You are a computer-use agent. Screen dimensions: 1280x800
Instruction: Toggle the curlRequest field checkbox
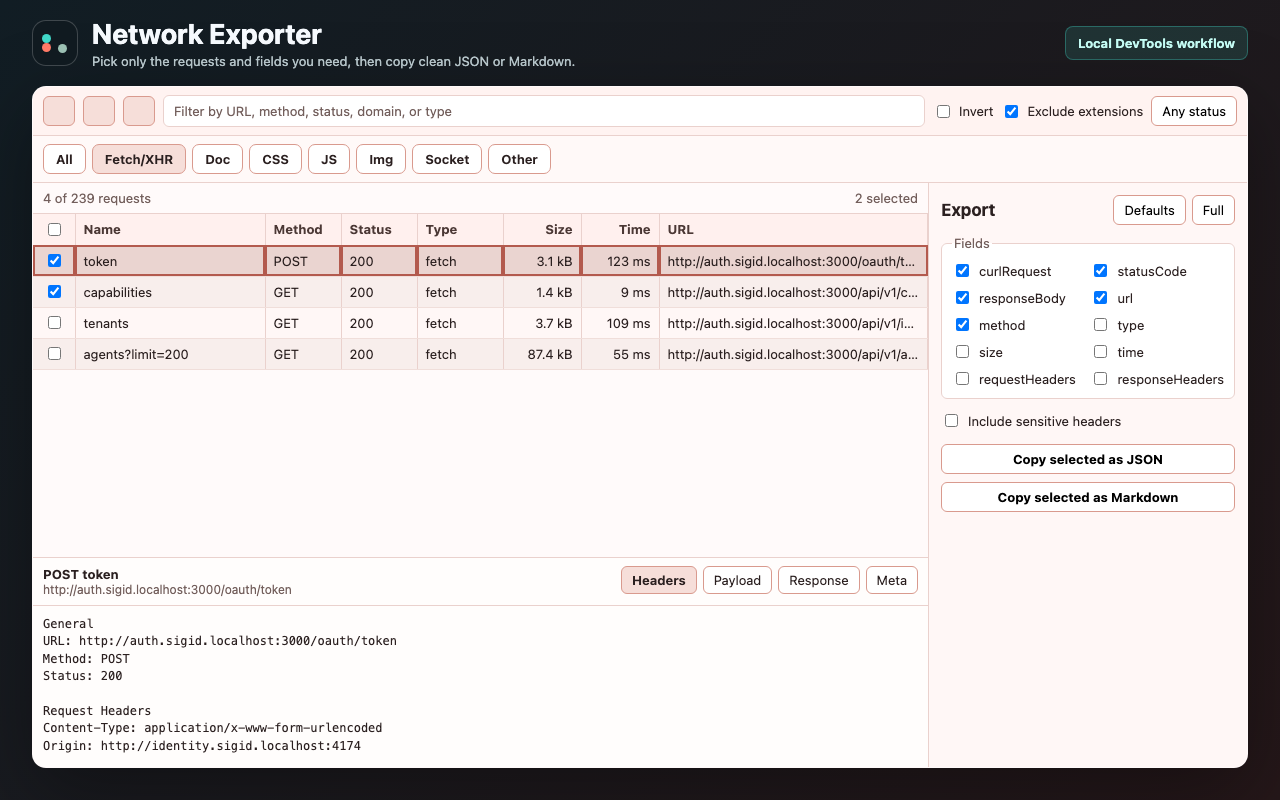coord(962,270)
